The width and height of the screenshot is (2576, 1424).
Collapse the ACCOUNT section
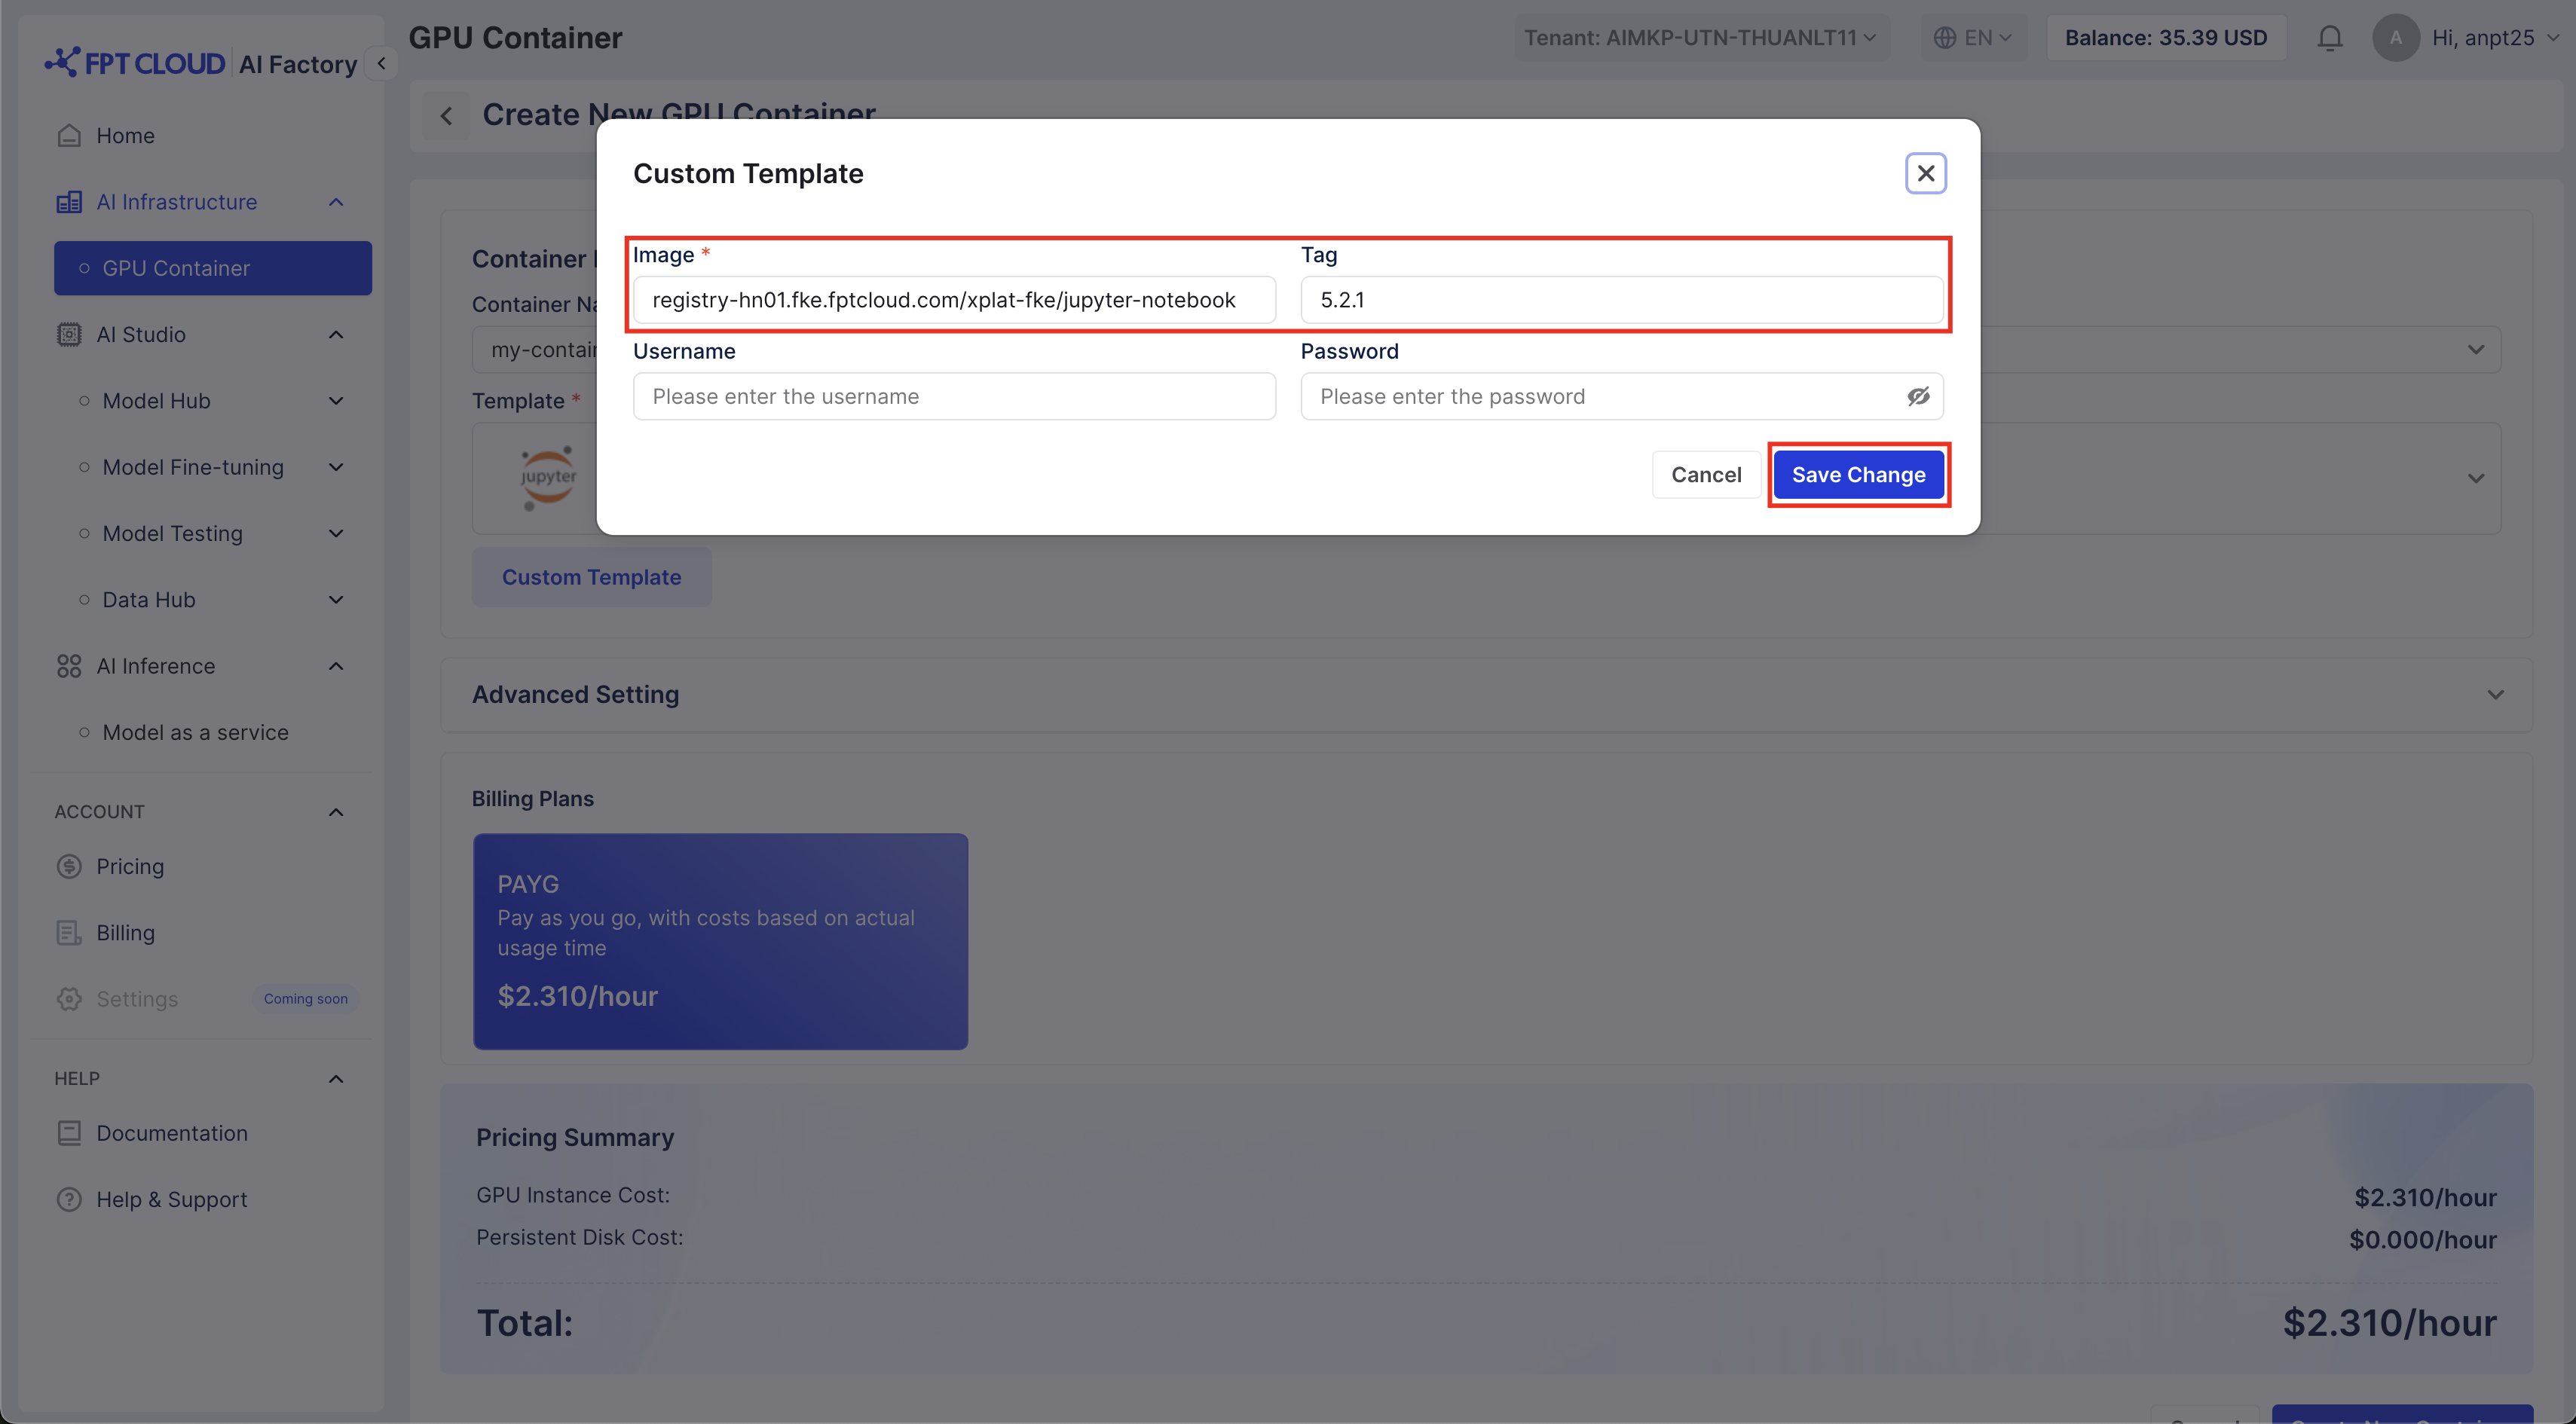point(336,812)
